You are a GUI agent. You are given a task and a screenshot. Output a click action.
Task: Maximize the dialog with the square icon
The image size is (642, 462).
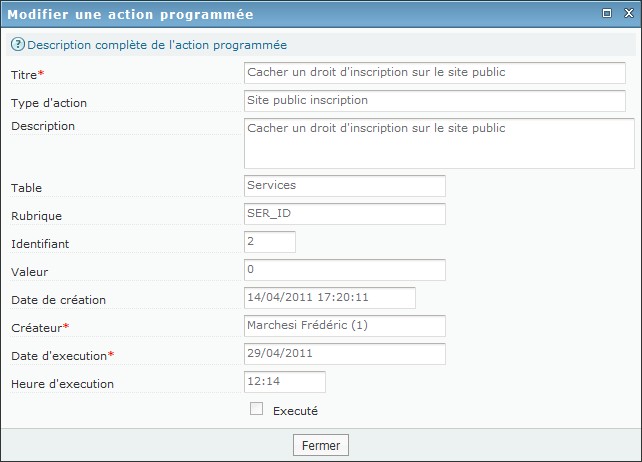coord(607,13)
